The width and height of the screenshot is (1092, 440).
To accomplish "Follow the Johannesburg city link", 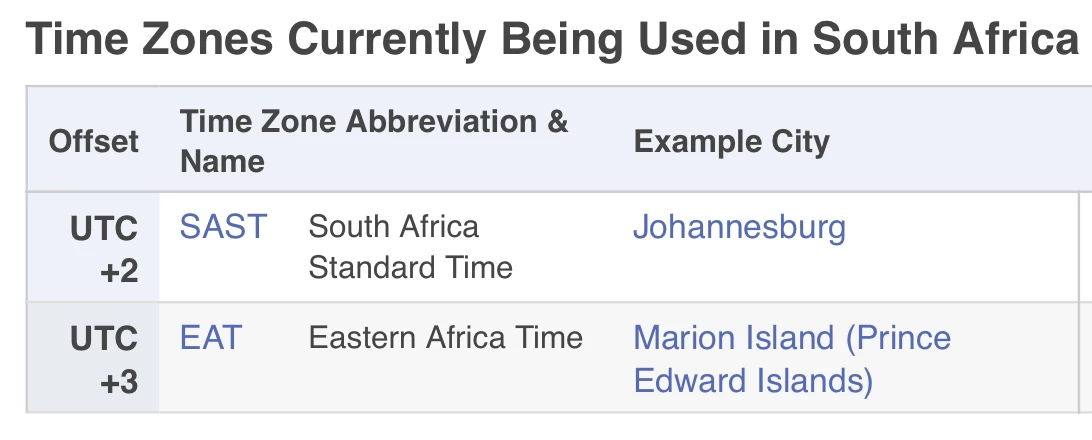I will 739,227.
